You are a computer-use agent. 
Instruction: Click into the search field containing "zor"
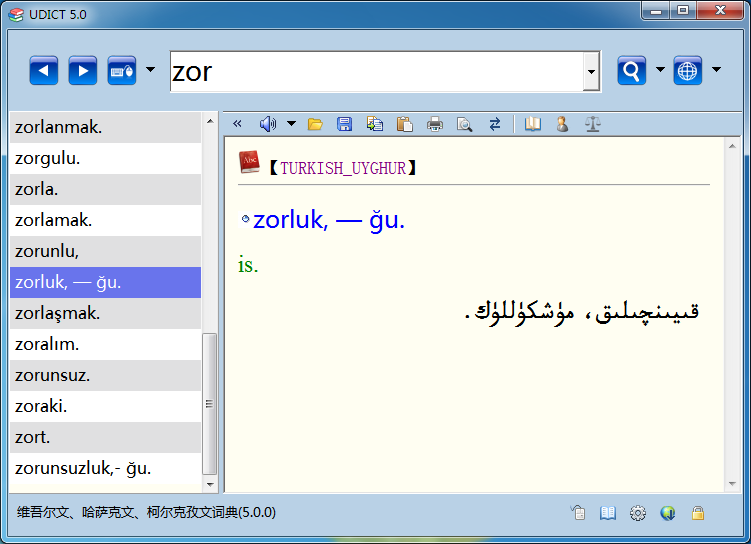(375, 72)
